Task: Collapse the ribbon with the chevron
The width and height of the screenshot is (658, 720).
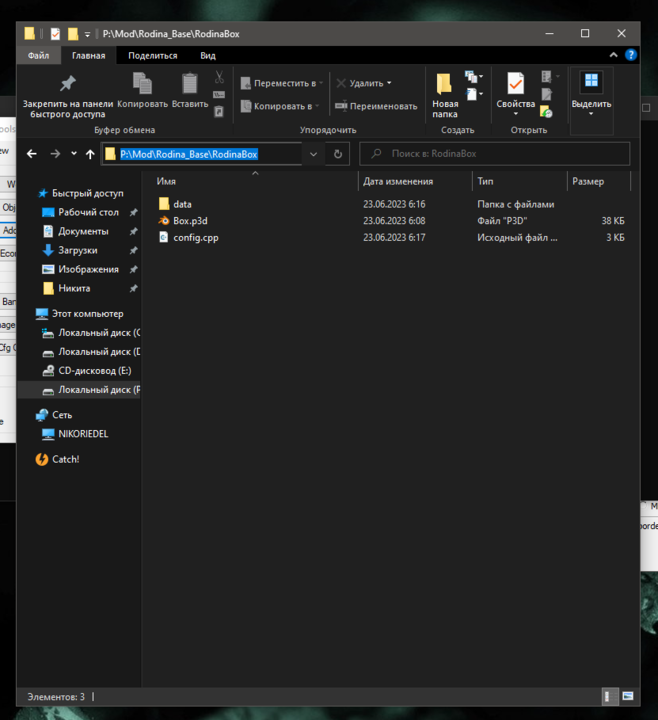Action: coord(613,55)
